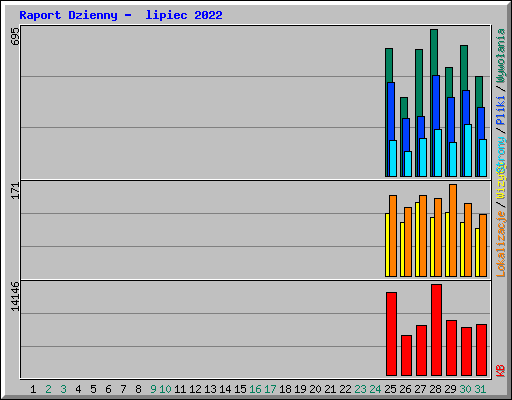Viewport: 512px width, 400px height.
Task: Click the cyan pages bar for day 28
Action: [x=438, y=153]
